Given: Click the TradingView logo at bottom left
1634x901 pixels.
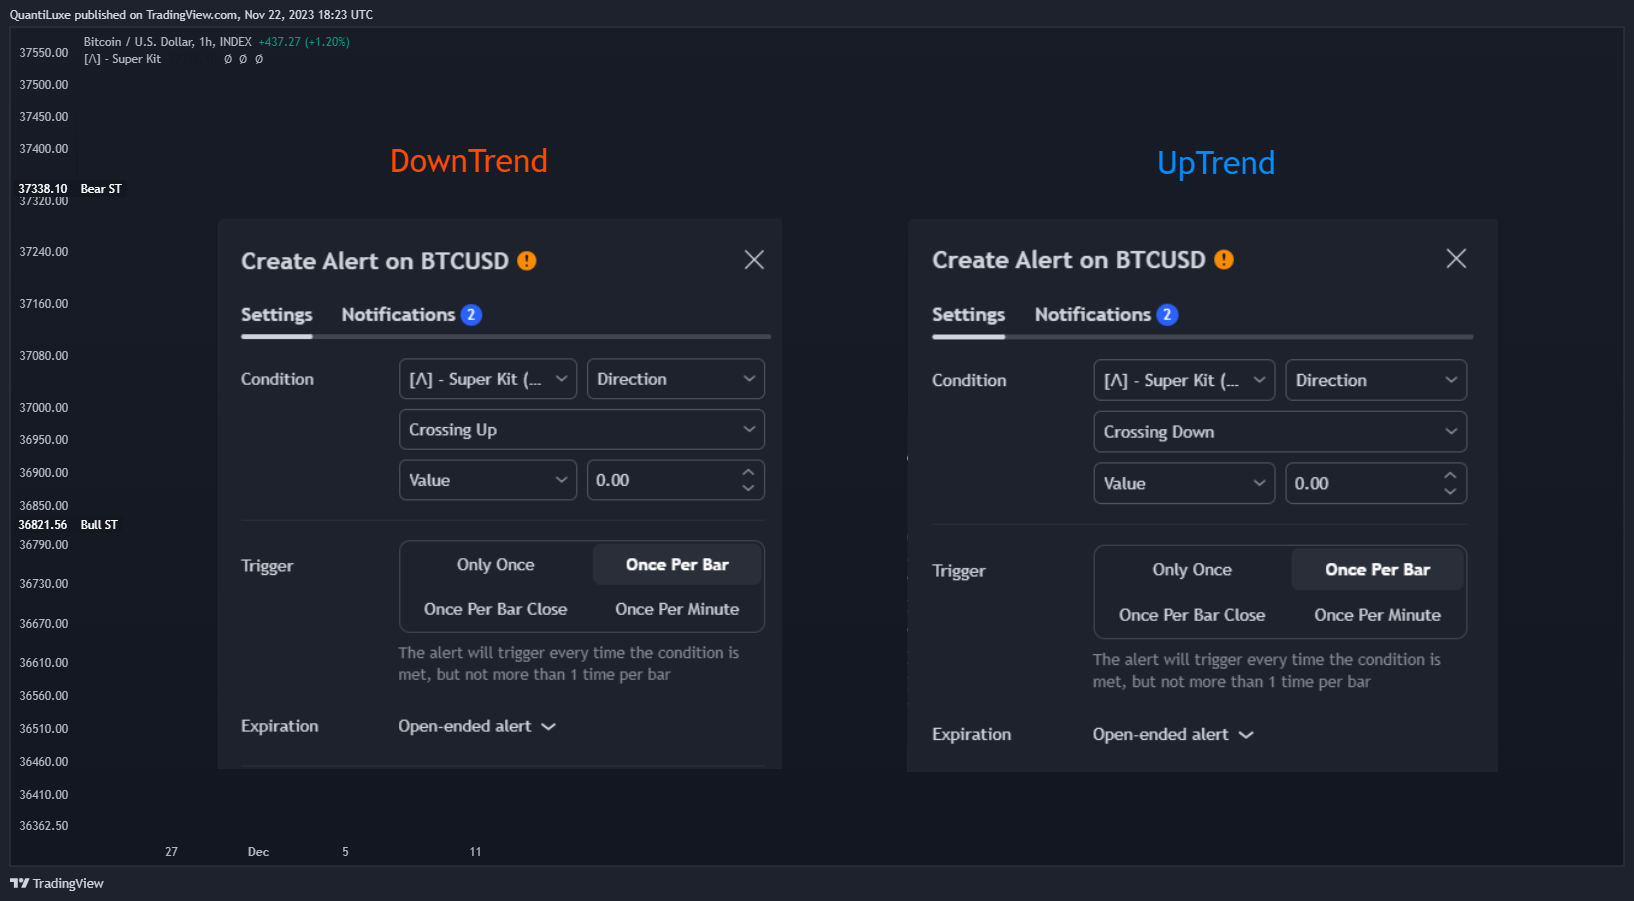Looking at the screenshot, I should point(57,883).
